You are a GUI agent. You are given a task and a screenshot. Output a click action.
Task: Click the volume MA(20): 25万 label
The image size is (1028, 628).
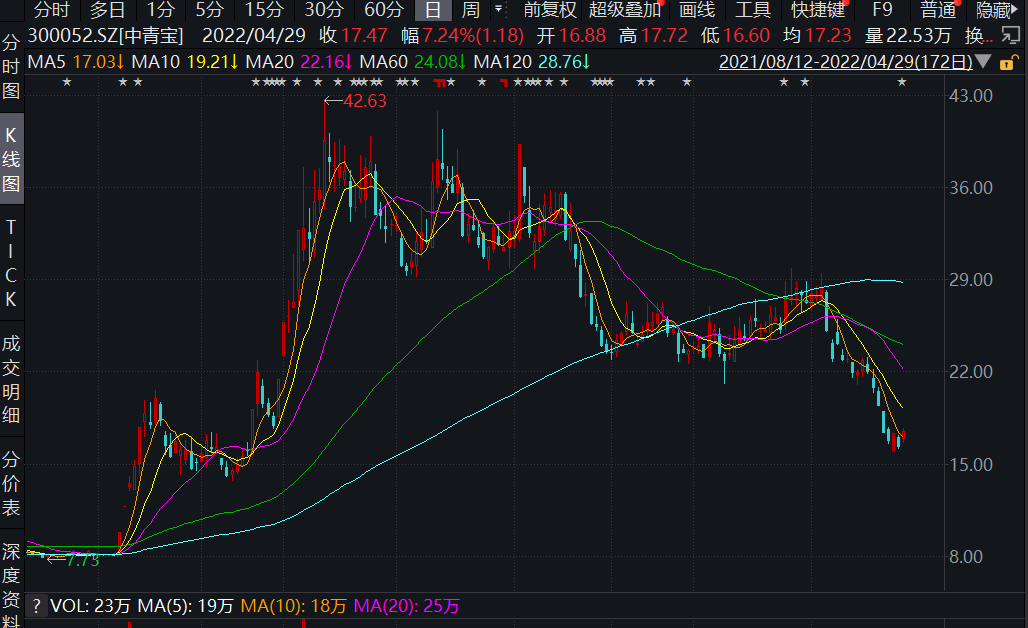406,606
